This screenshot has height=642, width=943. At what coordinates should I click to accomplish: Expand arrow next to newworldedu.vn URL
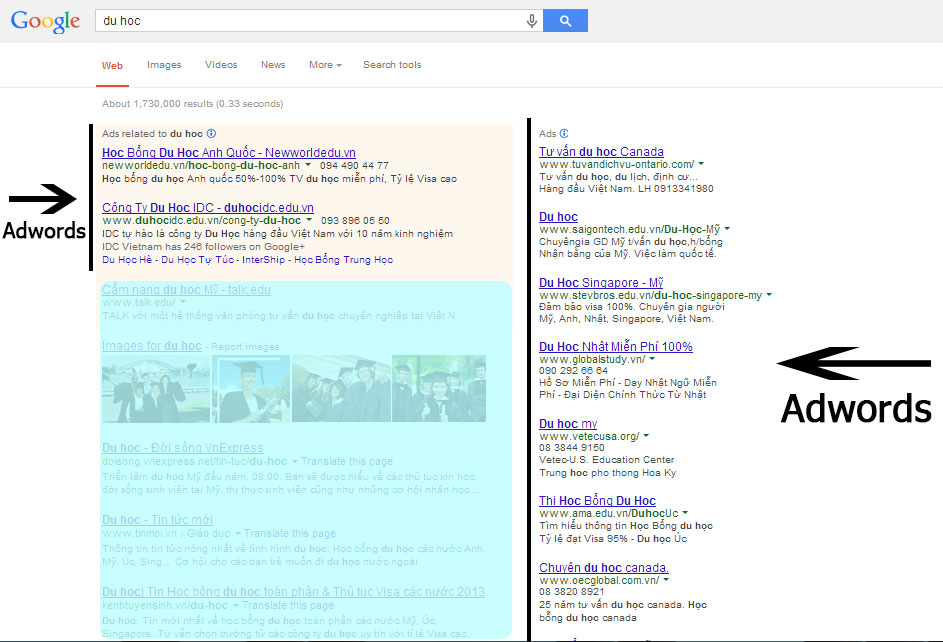pyautogui.click(x=308, y=164)
